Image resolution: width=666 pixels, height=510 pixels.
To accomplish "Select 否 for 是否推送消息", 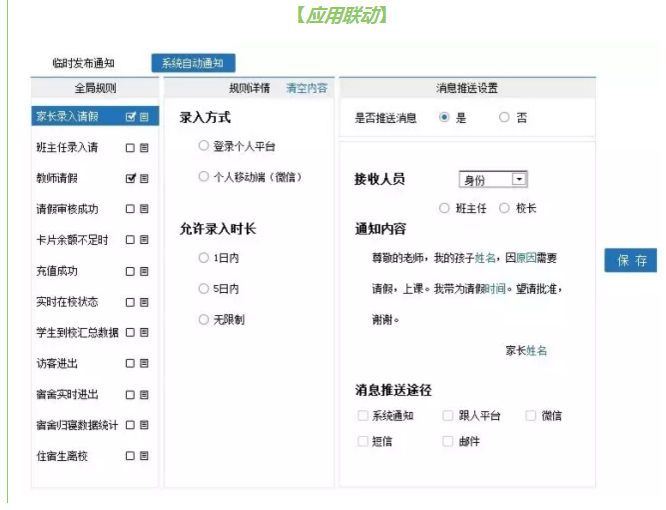I will [x=504, y=117].
